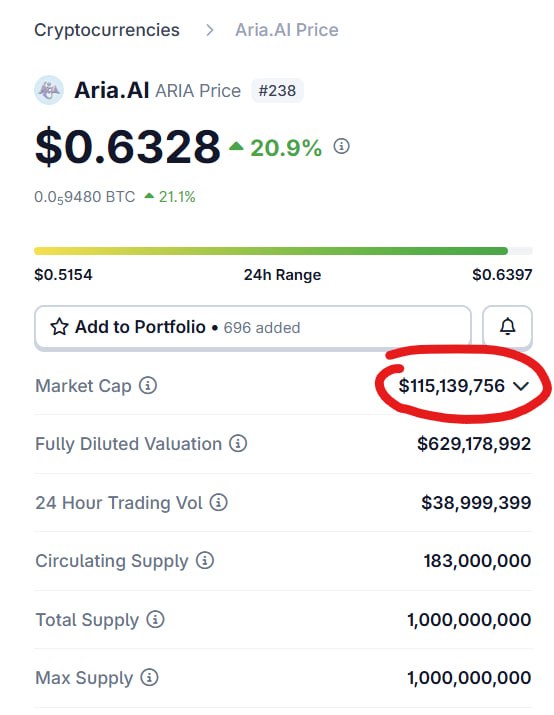Viewport: 554px width, 715px height.
Task: Click the Aria.AI Price breadcrumb
Action: (287, 30)
